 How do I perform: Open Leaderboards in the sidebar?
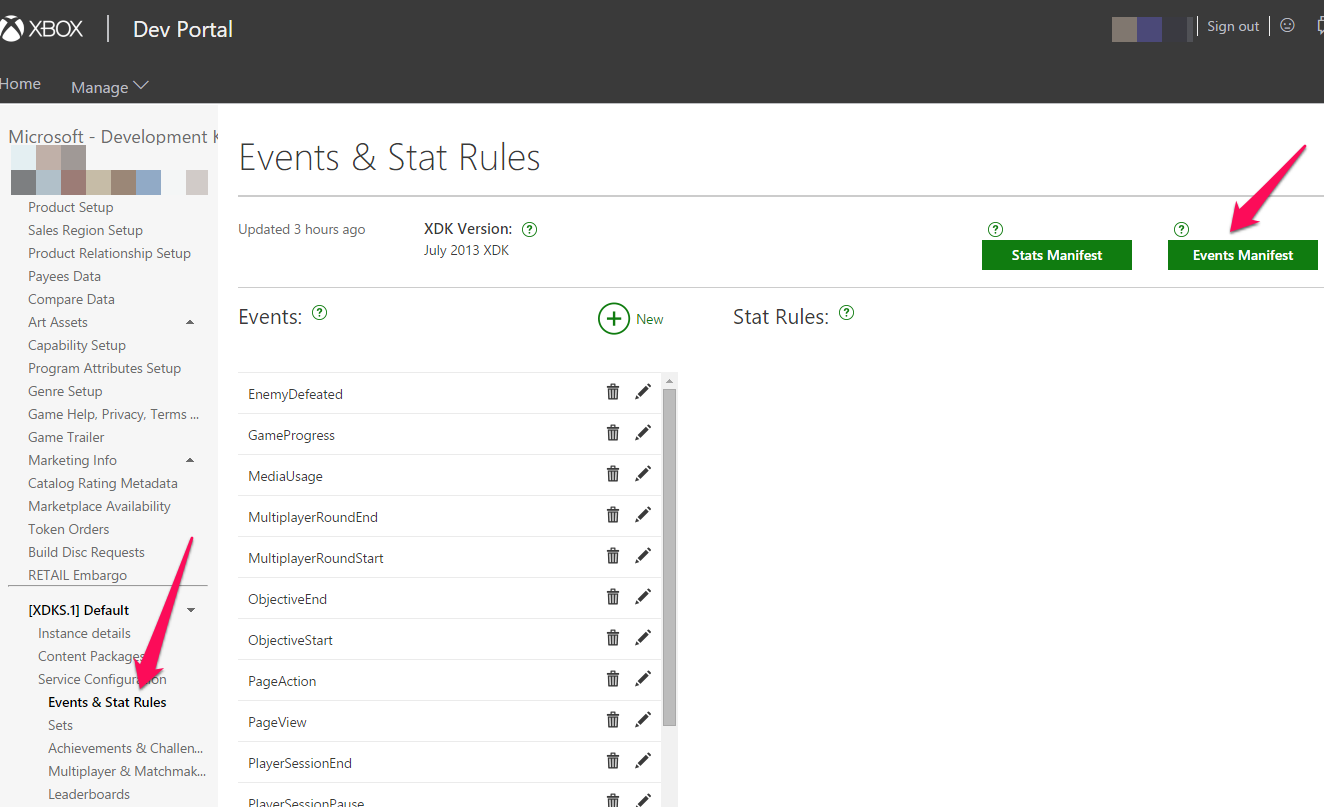89,794
